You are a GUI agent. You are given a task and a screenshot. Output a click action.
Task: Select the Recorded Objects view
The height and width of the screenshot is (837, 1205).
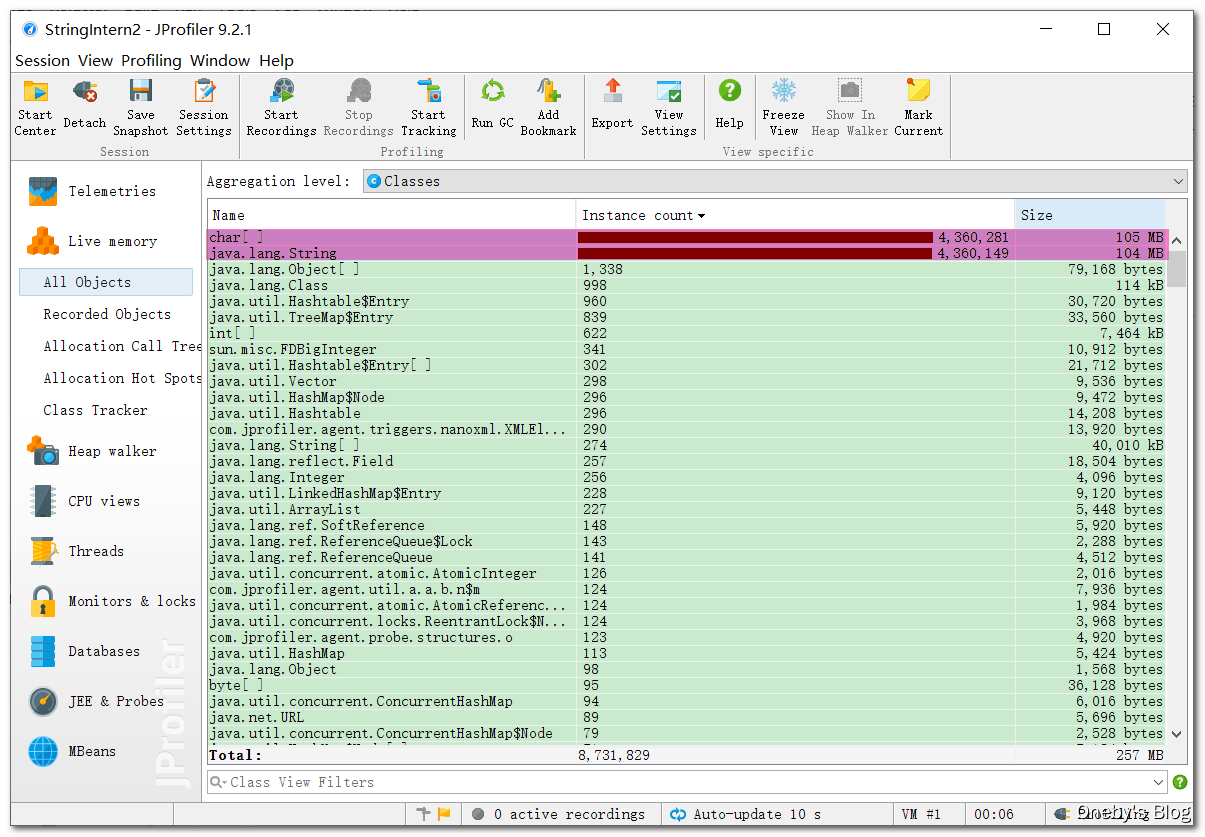(107, 314)
